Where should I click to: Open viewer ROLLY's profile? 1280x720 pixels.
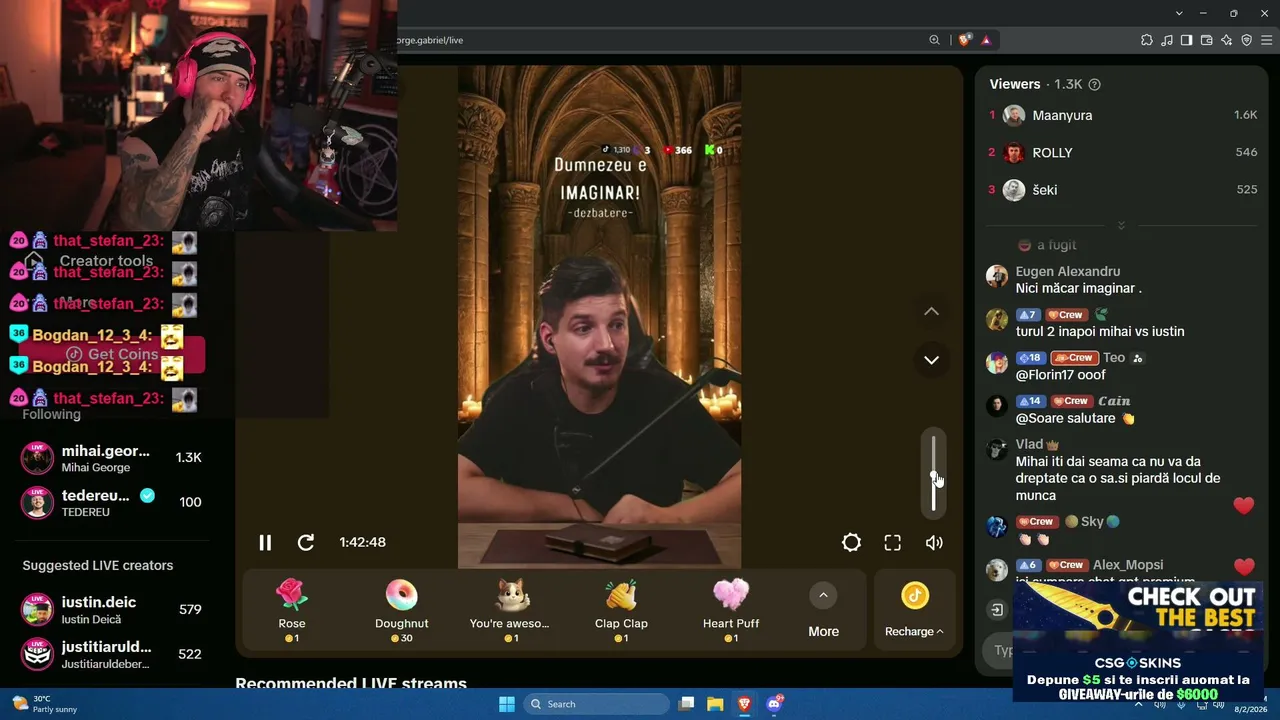1052,153
